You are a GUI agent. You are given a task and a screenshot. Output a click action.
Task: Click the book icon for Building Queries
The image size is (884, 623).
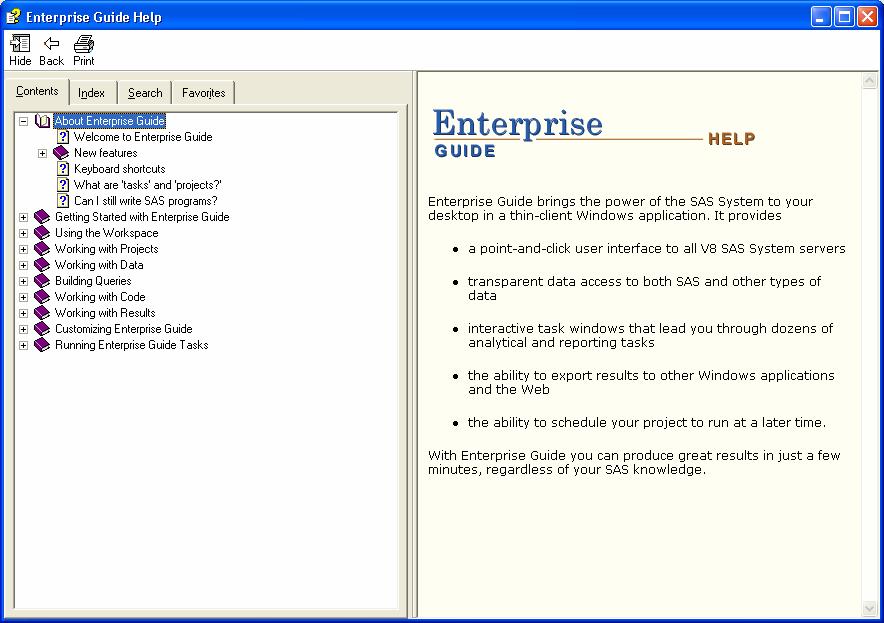point(42,281)
